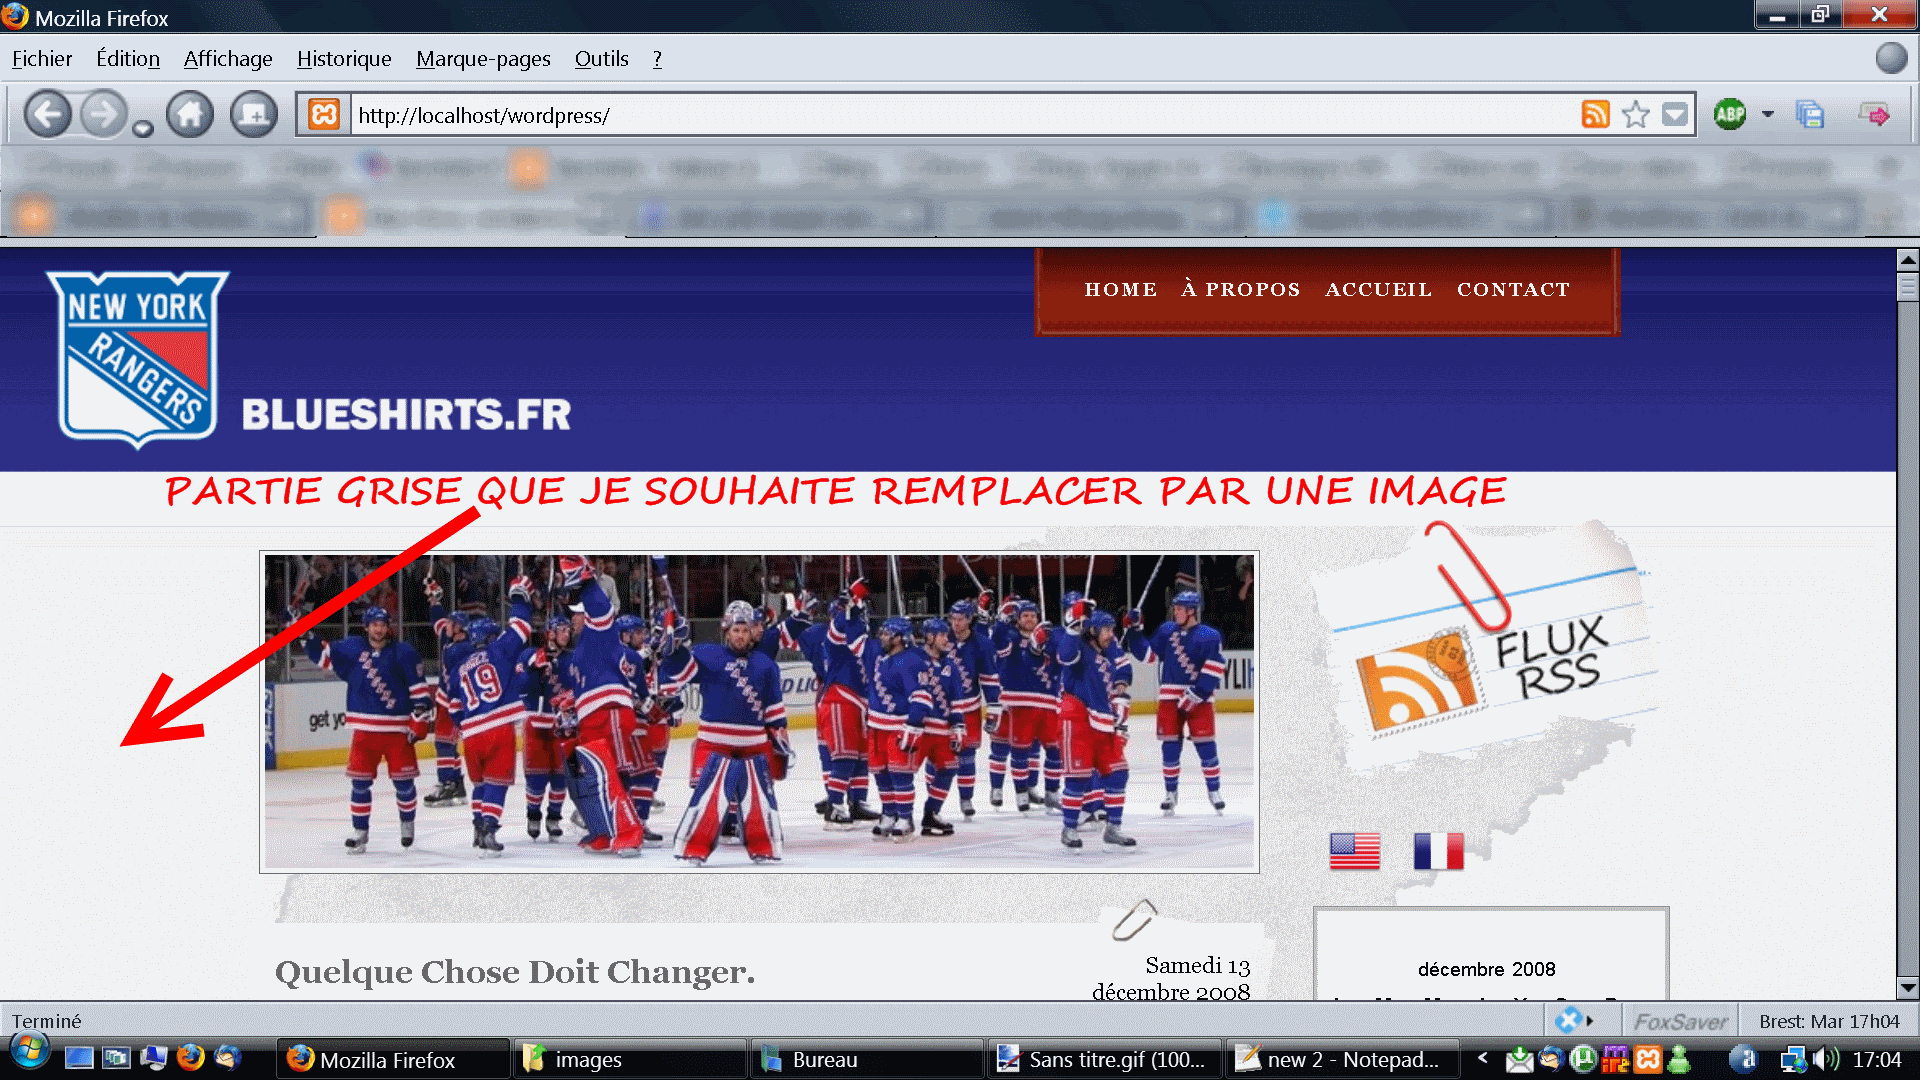
Task: Bookmark the page with the star icon
Action: [x=1636, y=115]
